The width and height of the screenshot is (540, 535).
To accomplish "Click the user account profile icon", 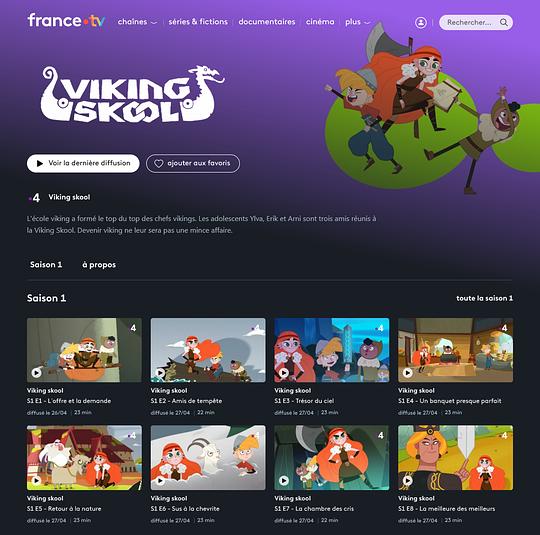I will (x=420, y=22).
